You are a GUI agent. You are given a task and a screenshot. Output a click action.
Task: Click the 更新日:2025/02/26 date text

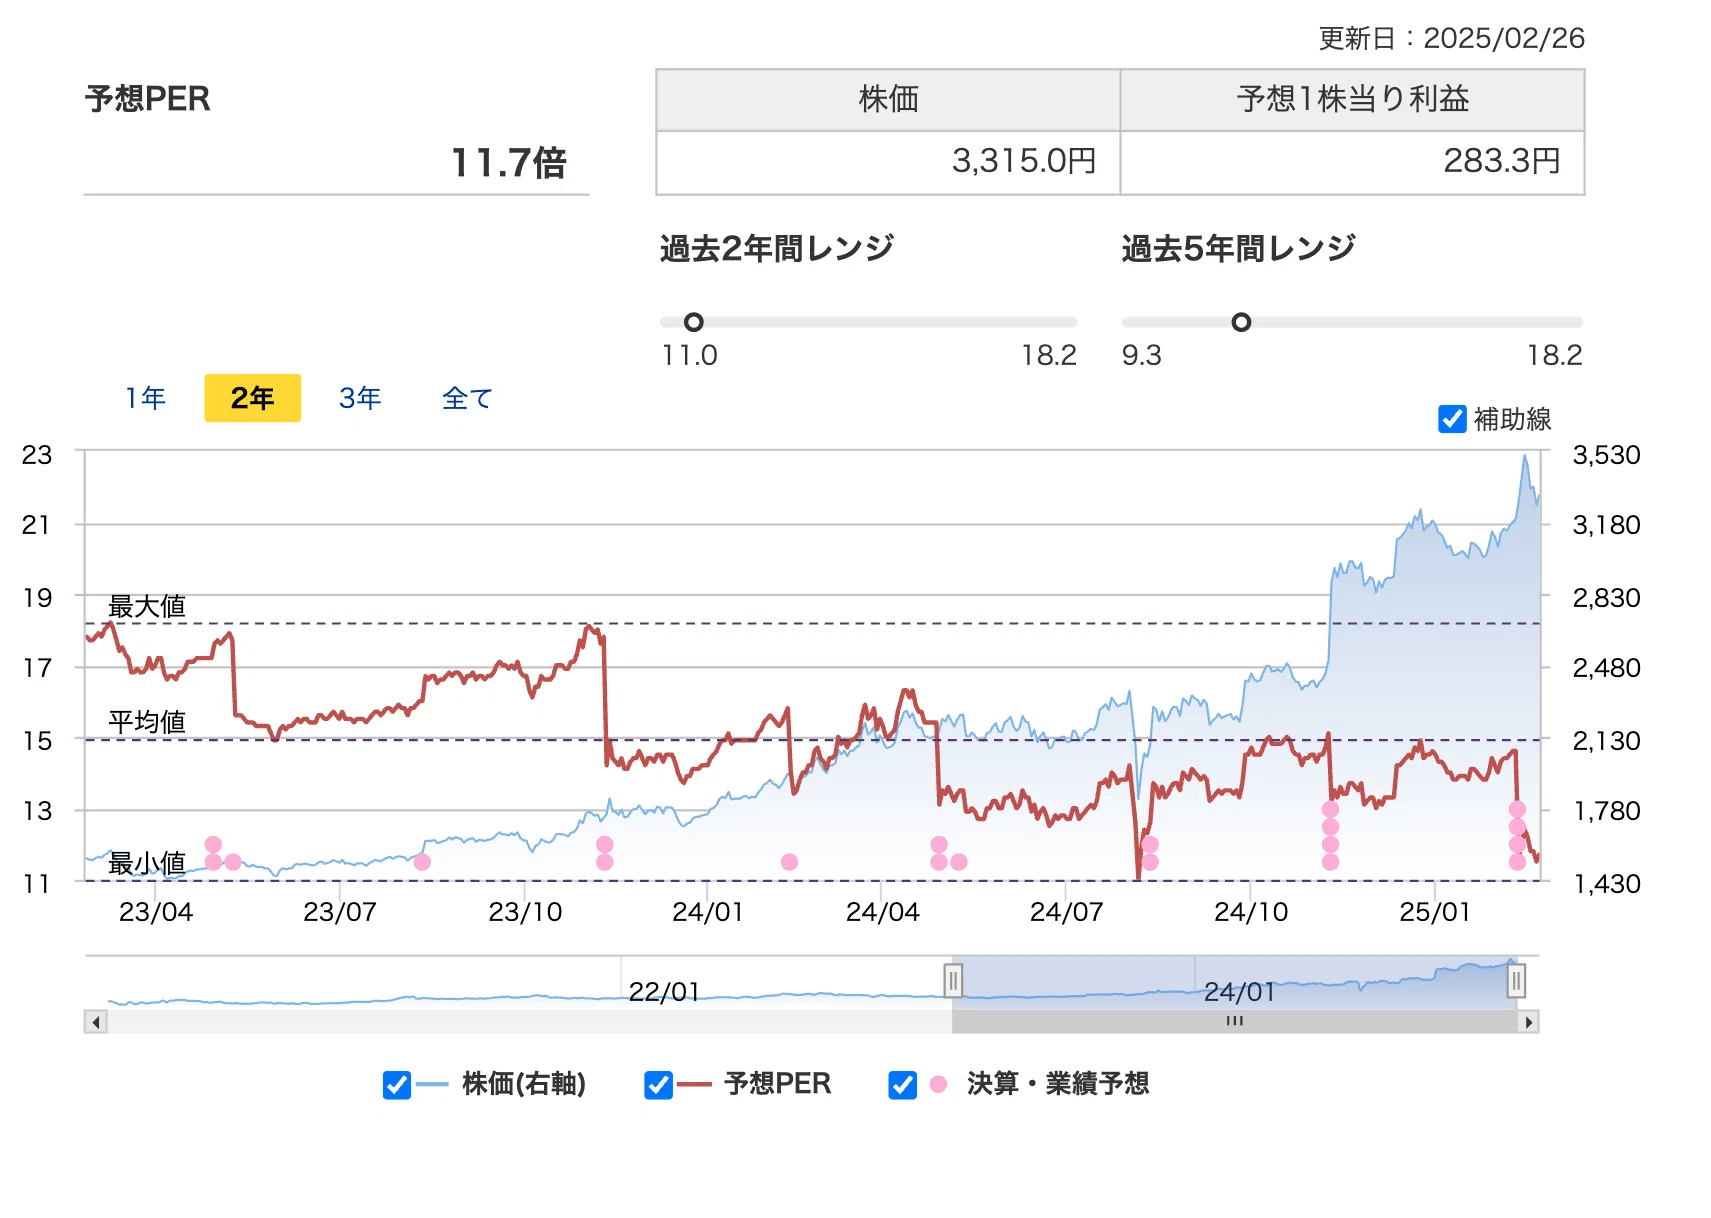point(1451,38)
